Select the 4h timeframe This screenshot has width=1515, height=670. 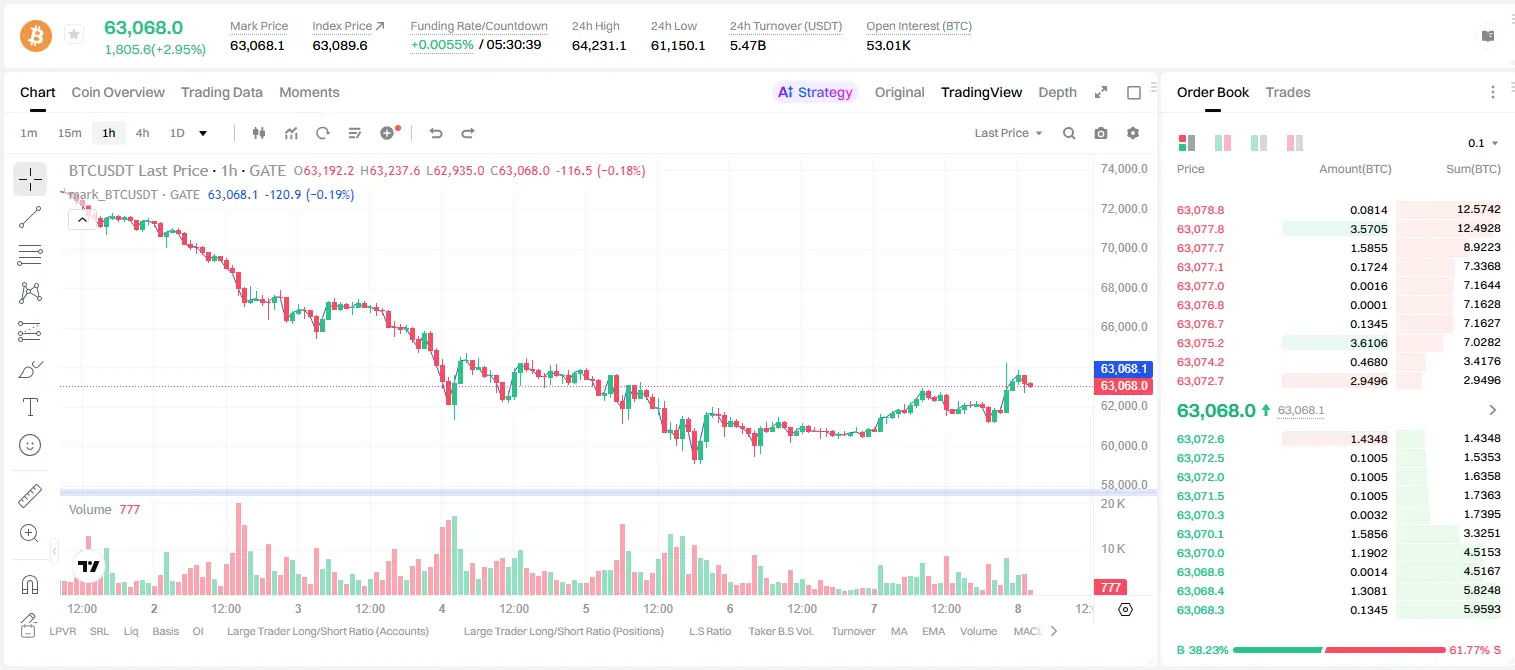tap(143, 133)
